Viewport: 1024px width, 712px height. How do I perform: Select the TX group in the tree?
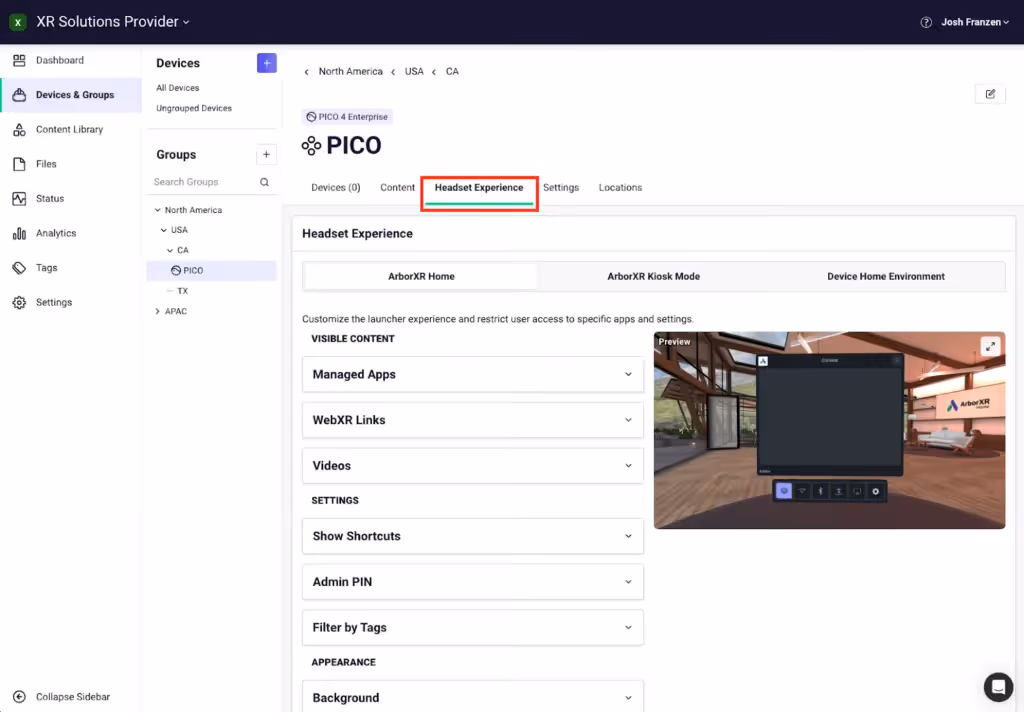182,291
